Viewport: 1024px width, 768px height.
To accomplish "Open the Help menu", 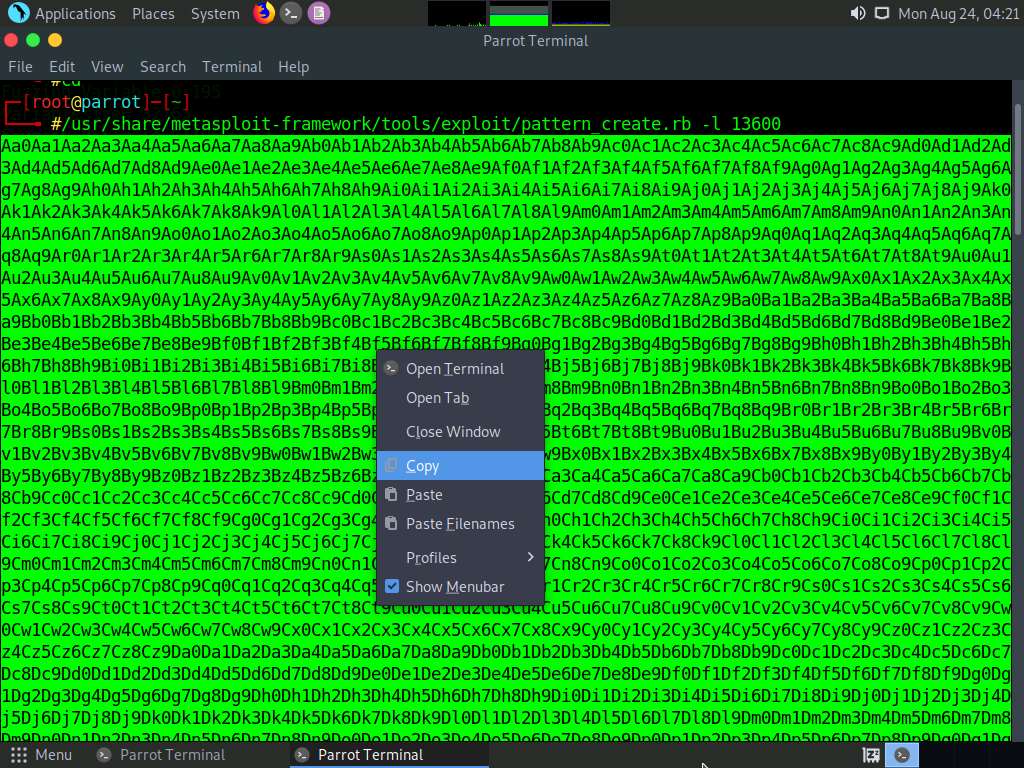I will 293,67.
